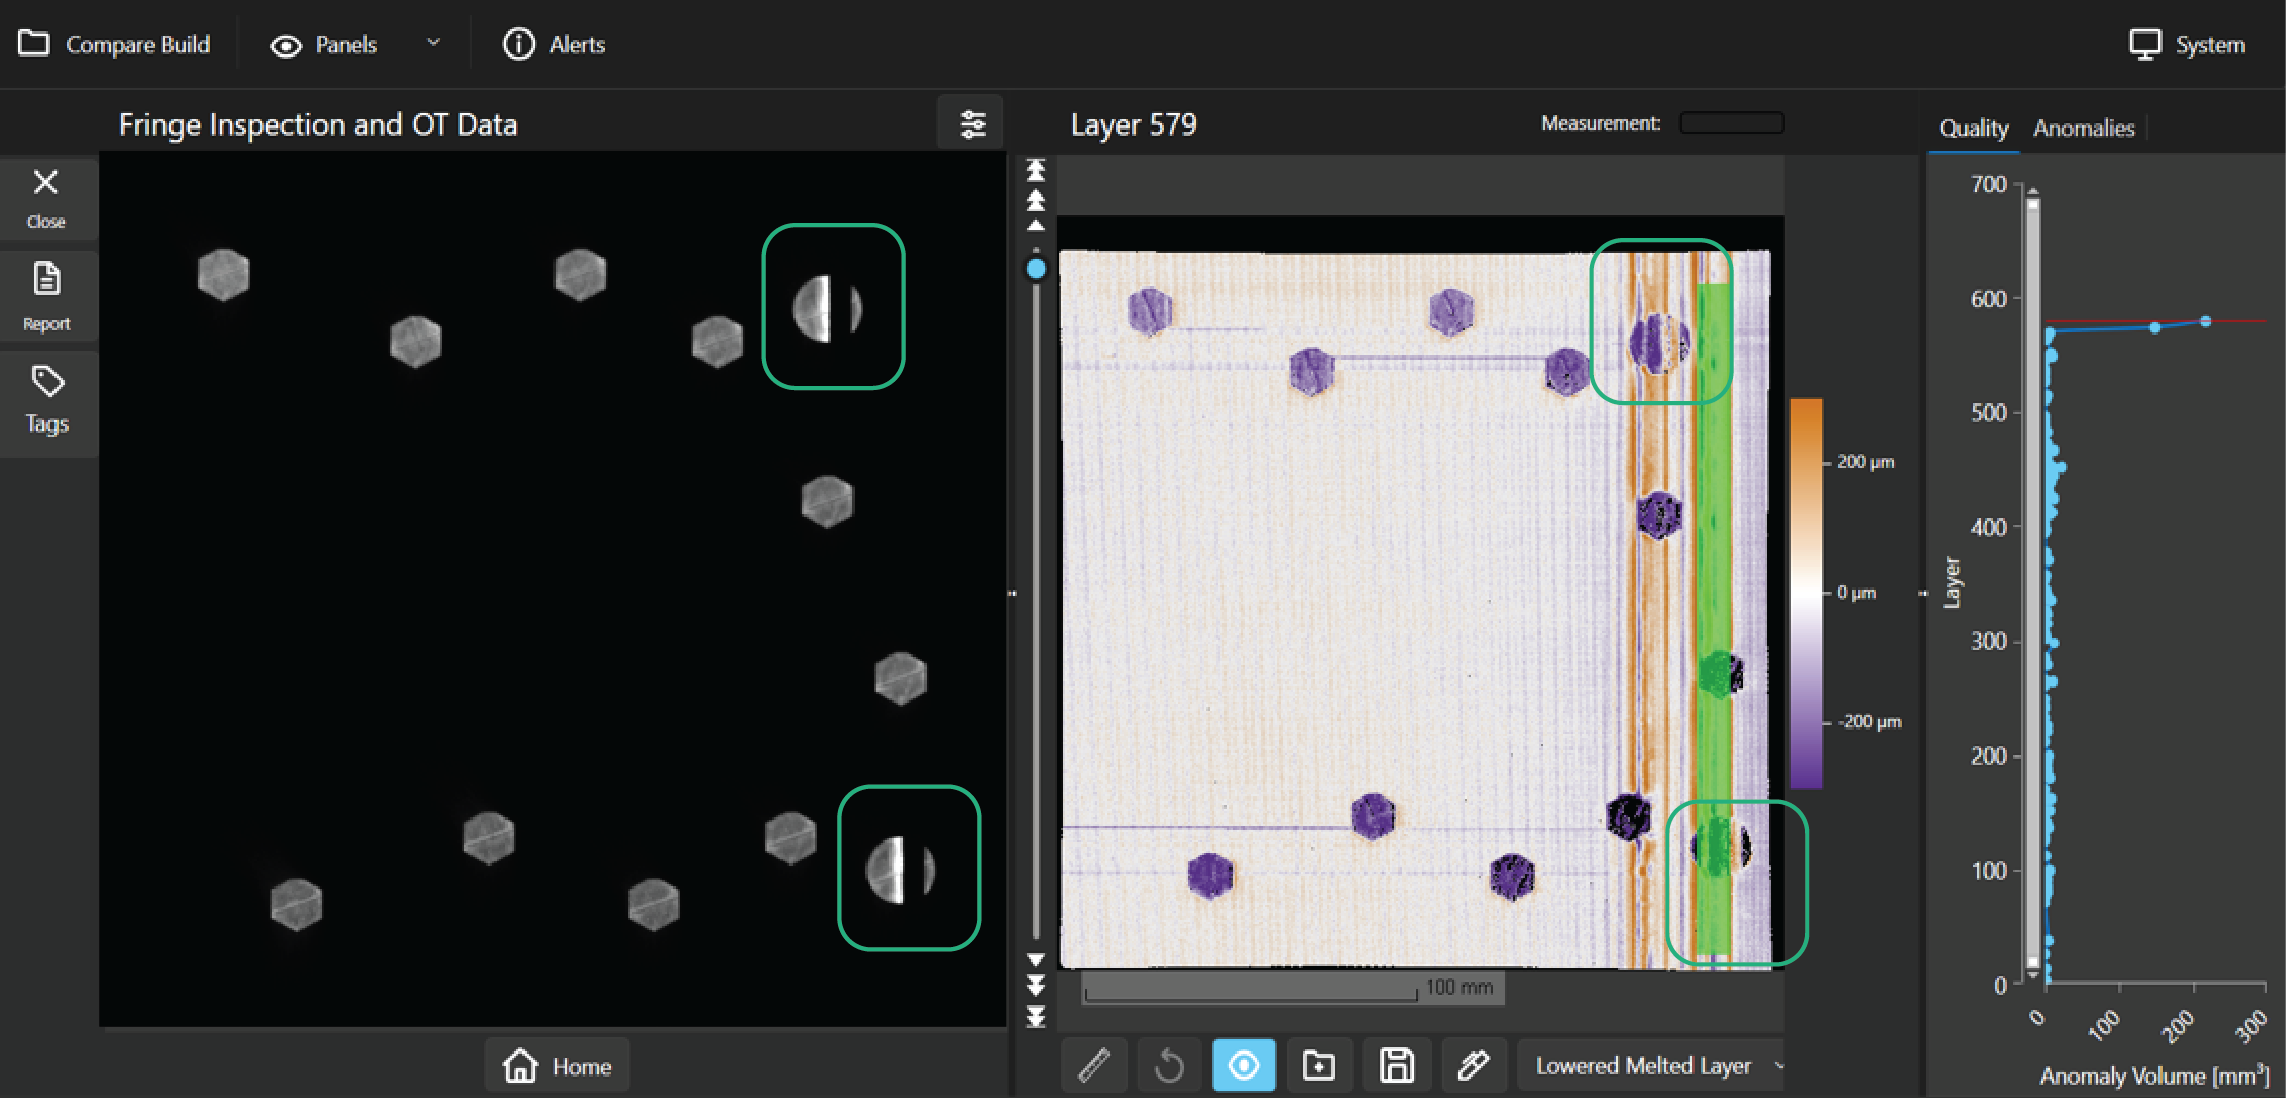Select the measurement ruler tool
2286x1098 pixels.
click(1093, 1064)
